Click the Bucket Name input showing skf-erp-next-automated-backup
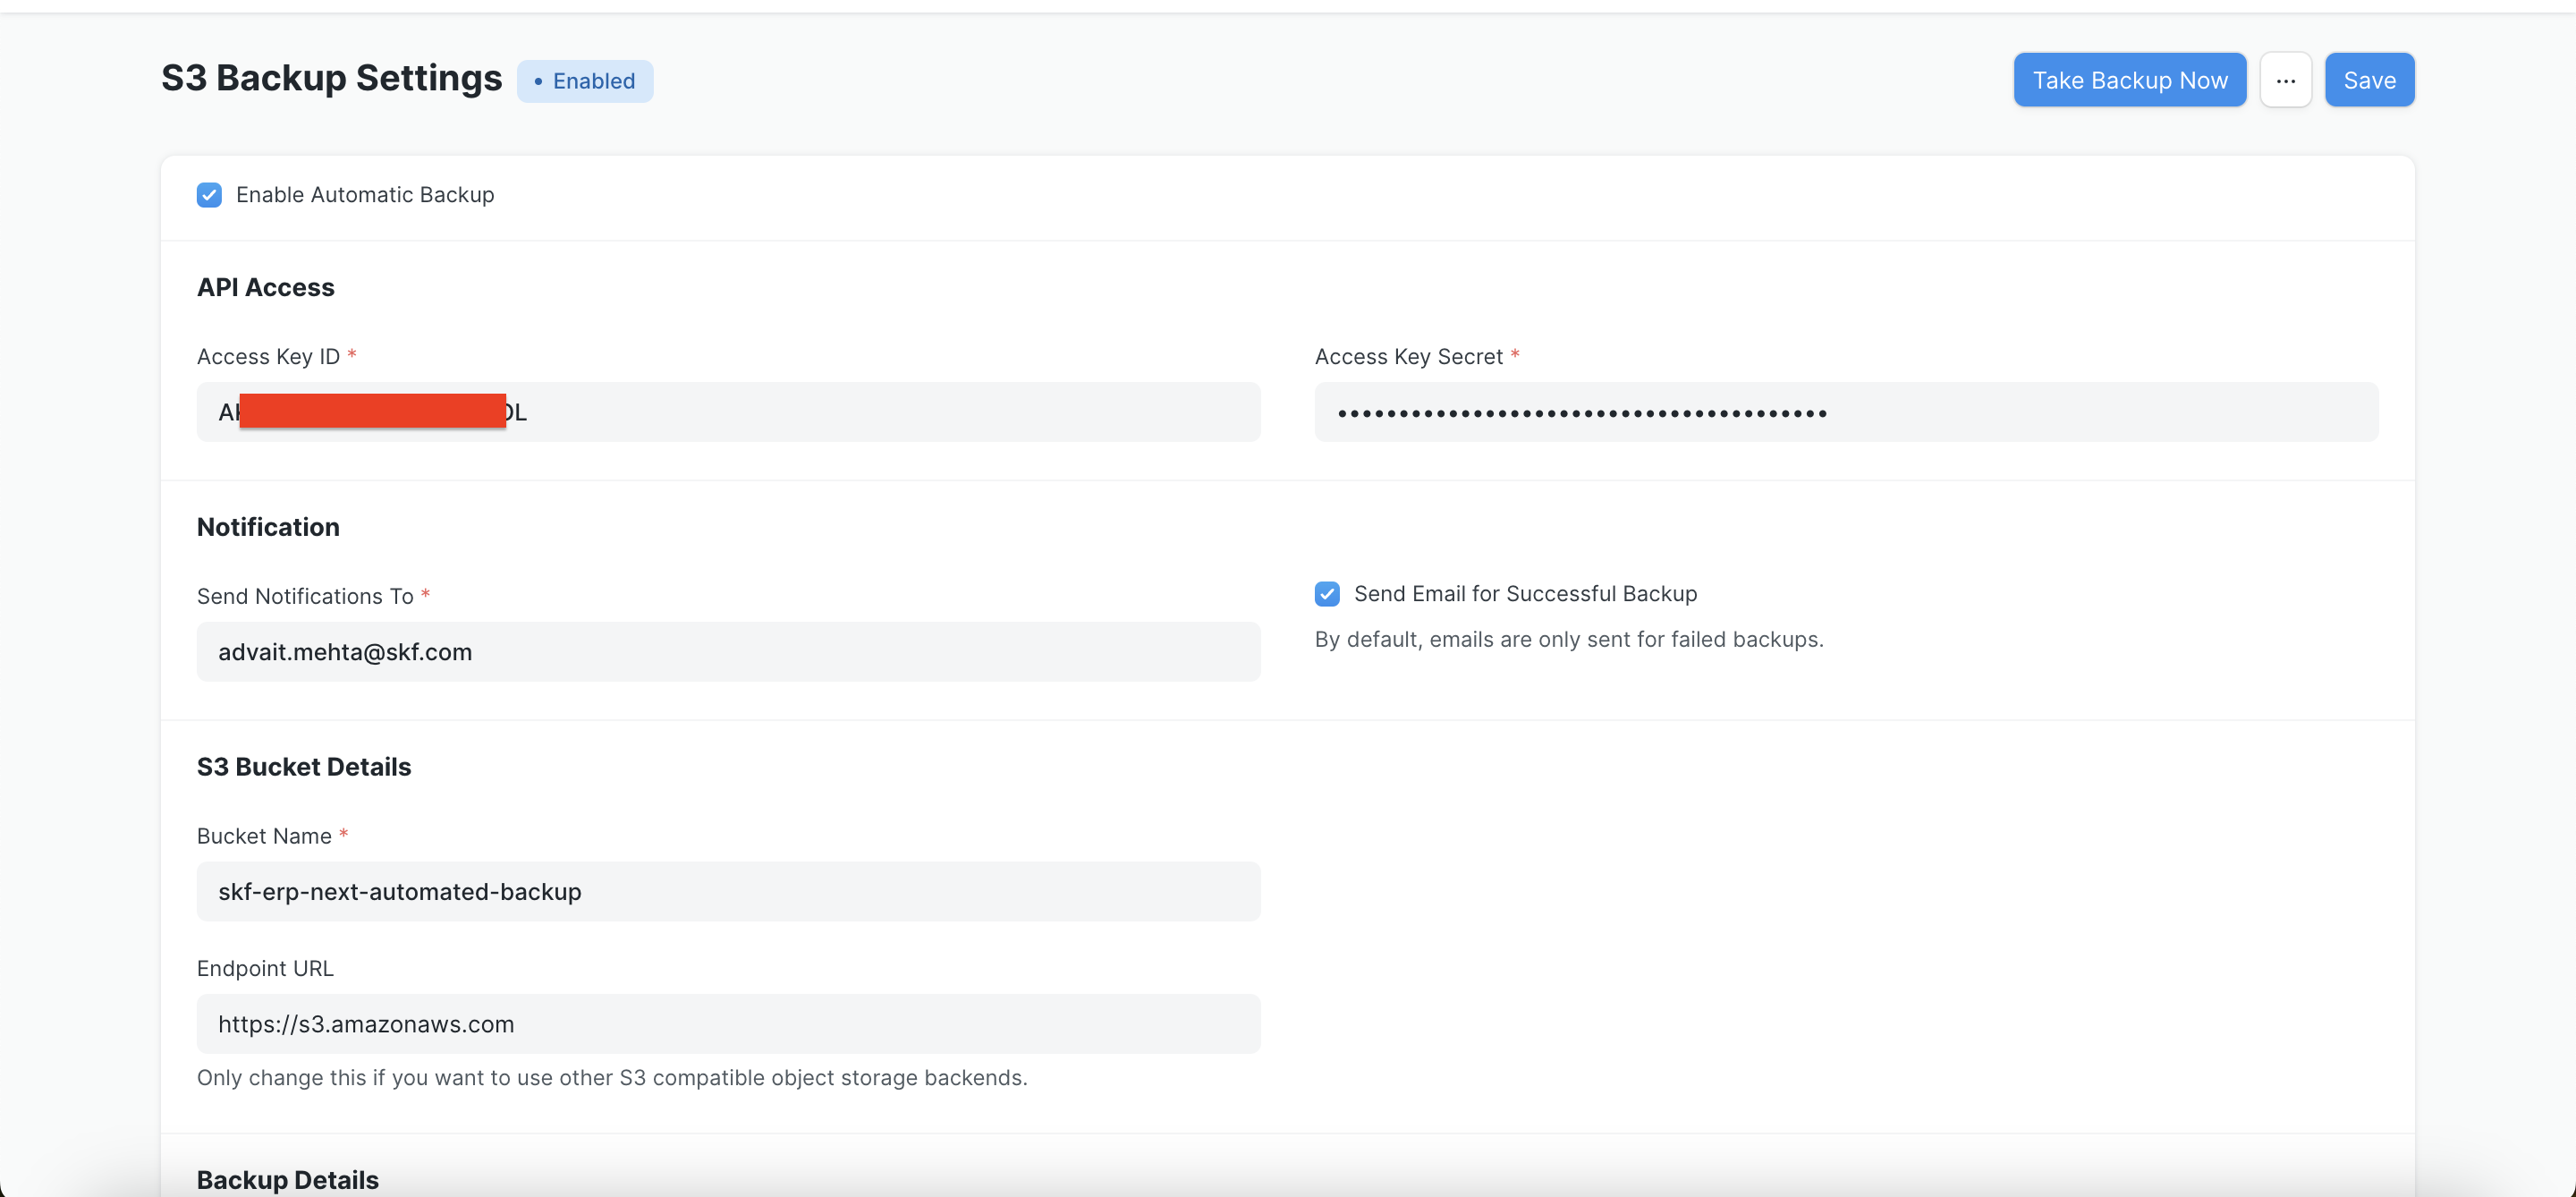This screenshot has width=2576, height=1197. click(x=728, y=891)
